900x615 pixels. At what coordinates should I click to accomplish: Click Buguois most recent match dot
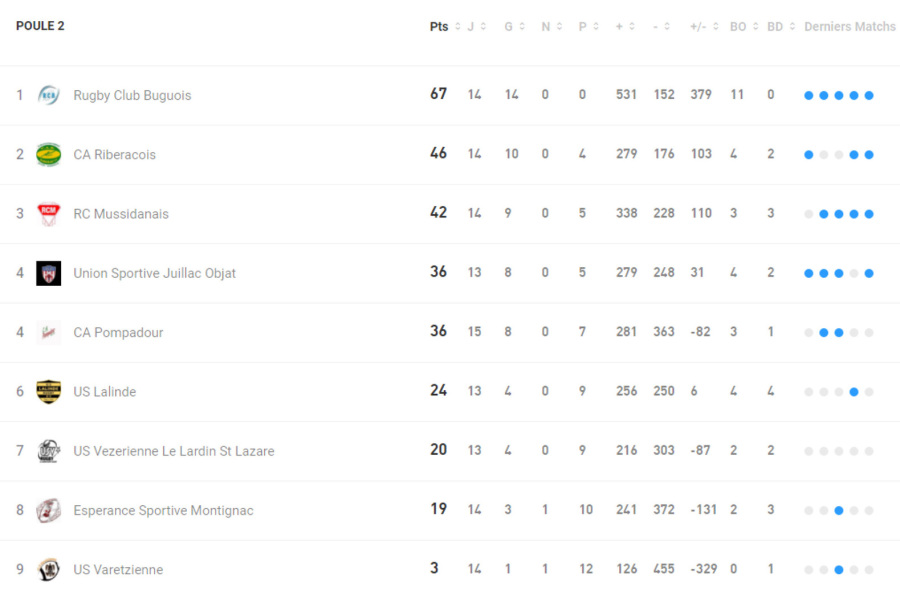coord(869,96)
